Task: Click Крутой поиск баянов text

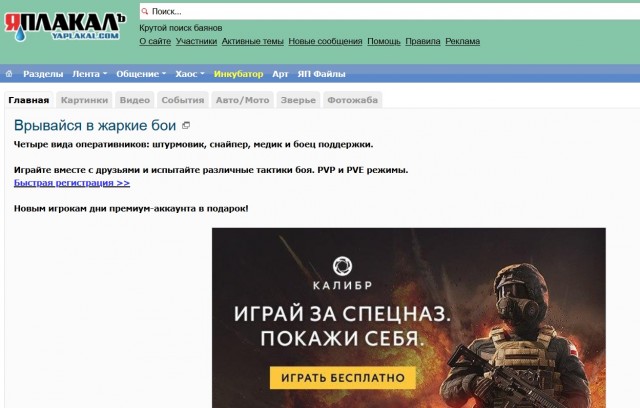Action: click(181, 28)
